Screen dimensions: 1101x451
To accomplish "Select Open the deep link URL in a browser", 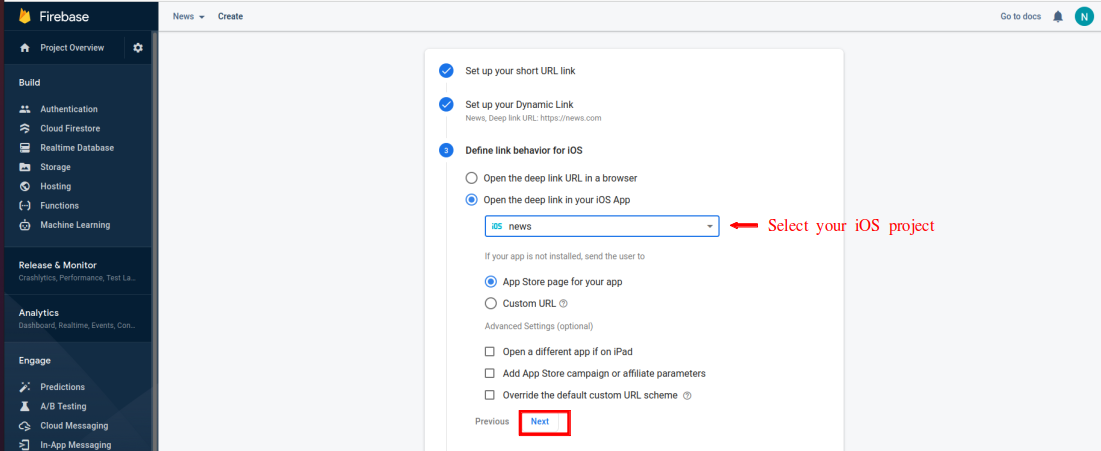I will [472, 178].
